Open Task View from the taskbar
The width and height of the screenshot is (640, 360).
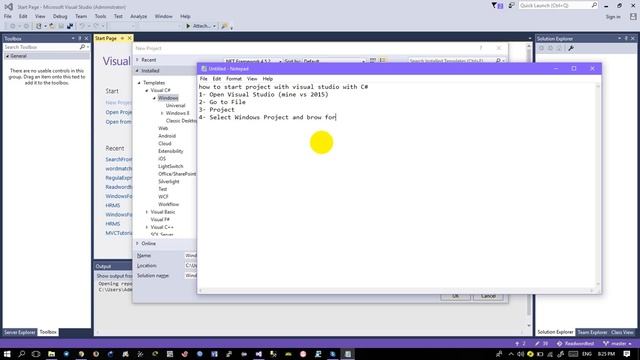(36, 354)
